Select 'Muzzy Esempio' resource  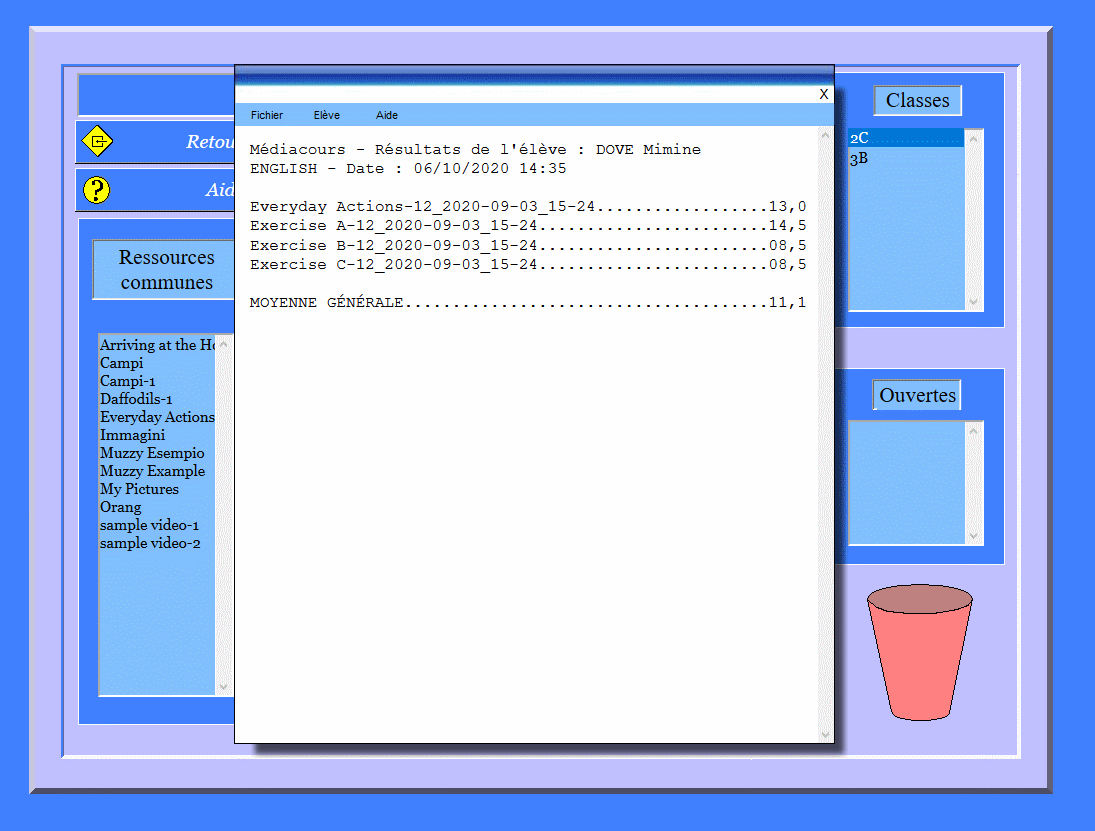157,453
